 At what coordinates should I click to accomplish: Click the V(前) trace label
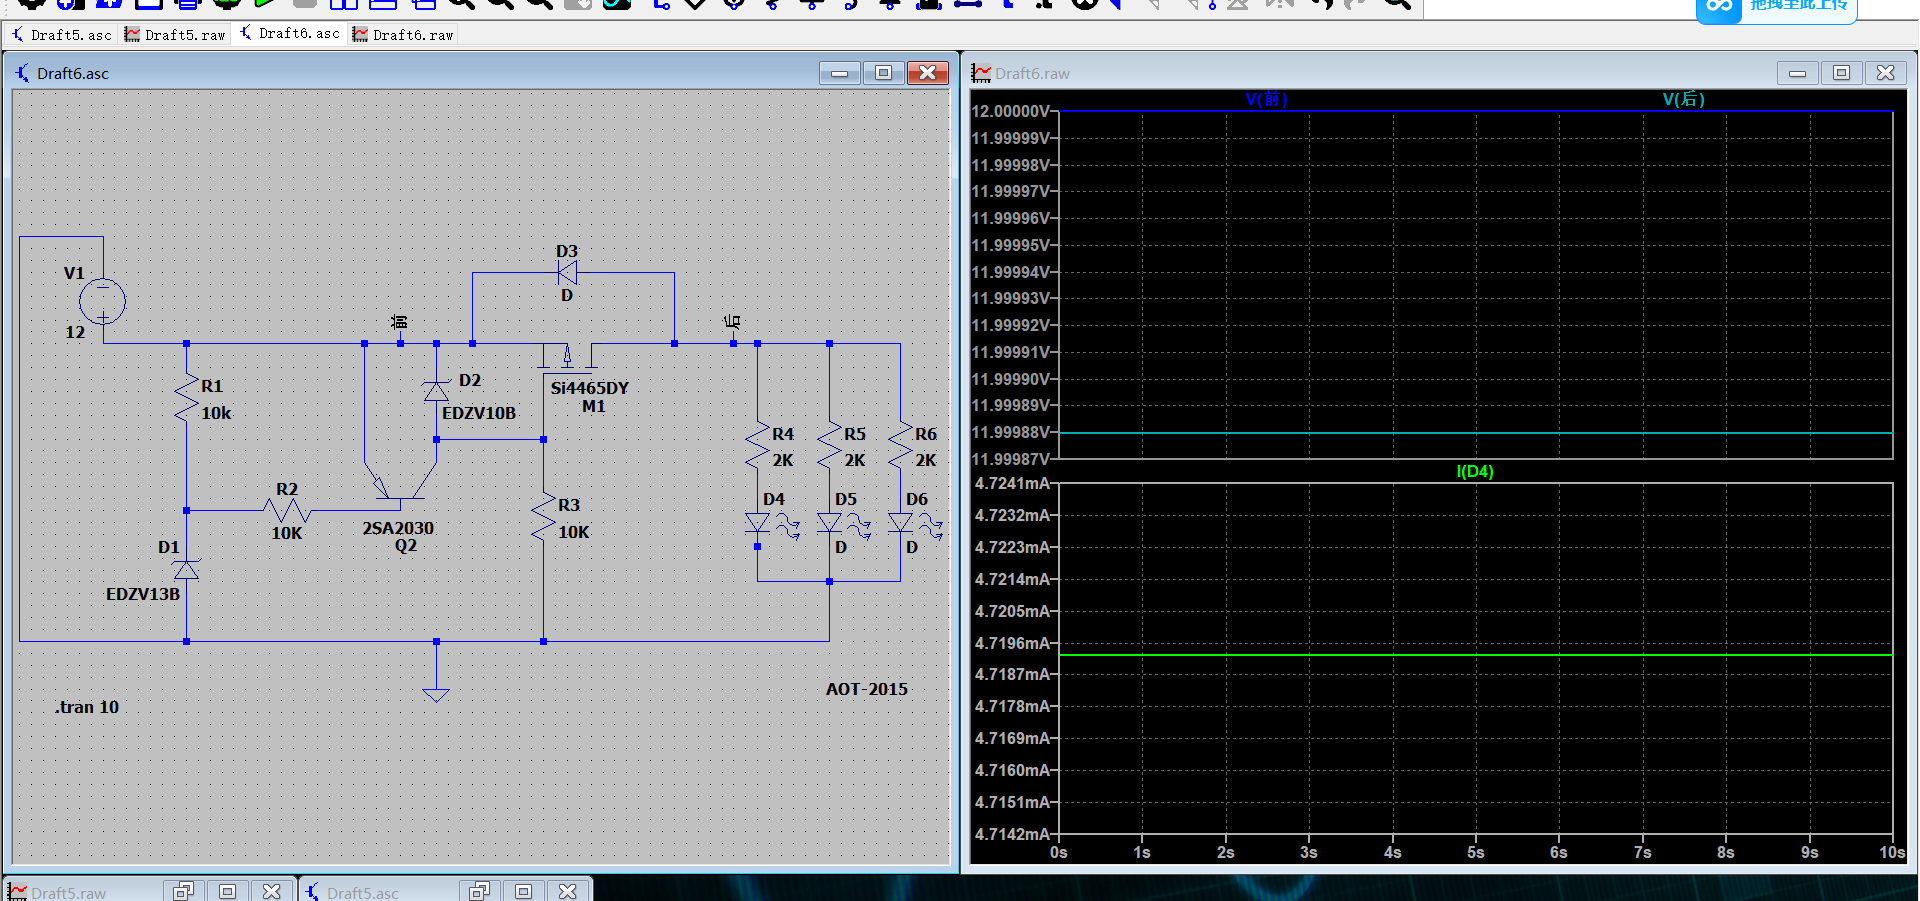1266,99
